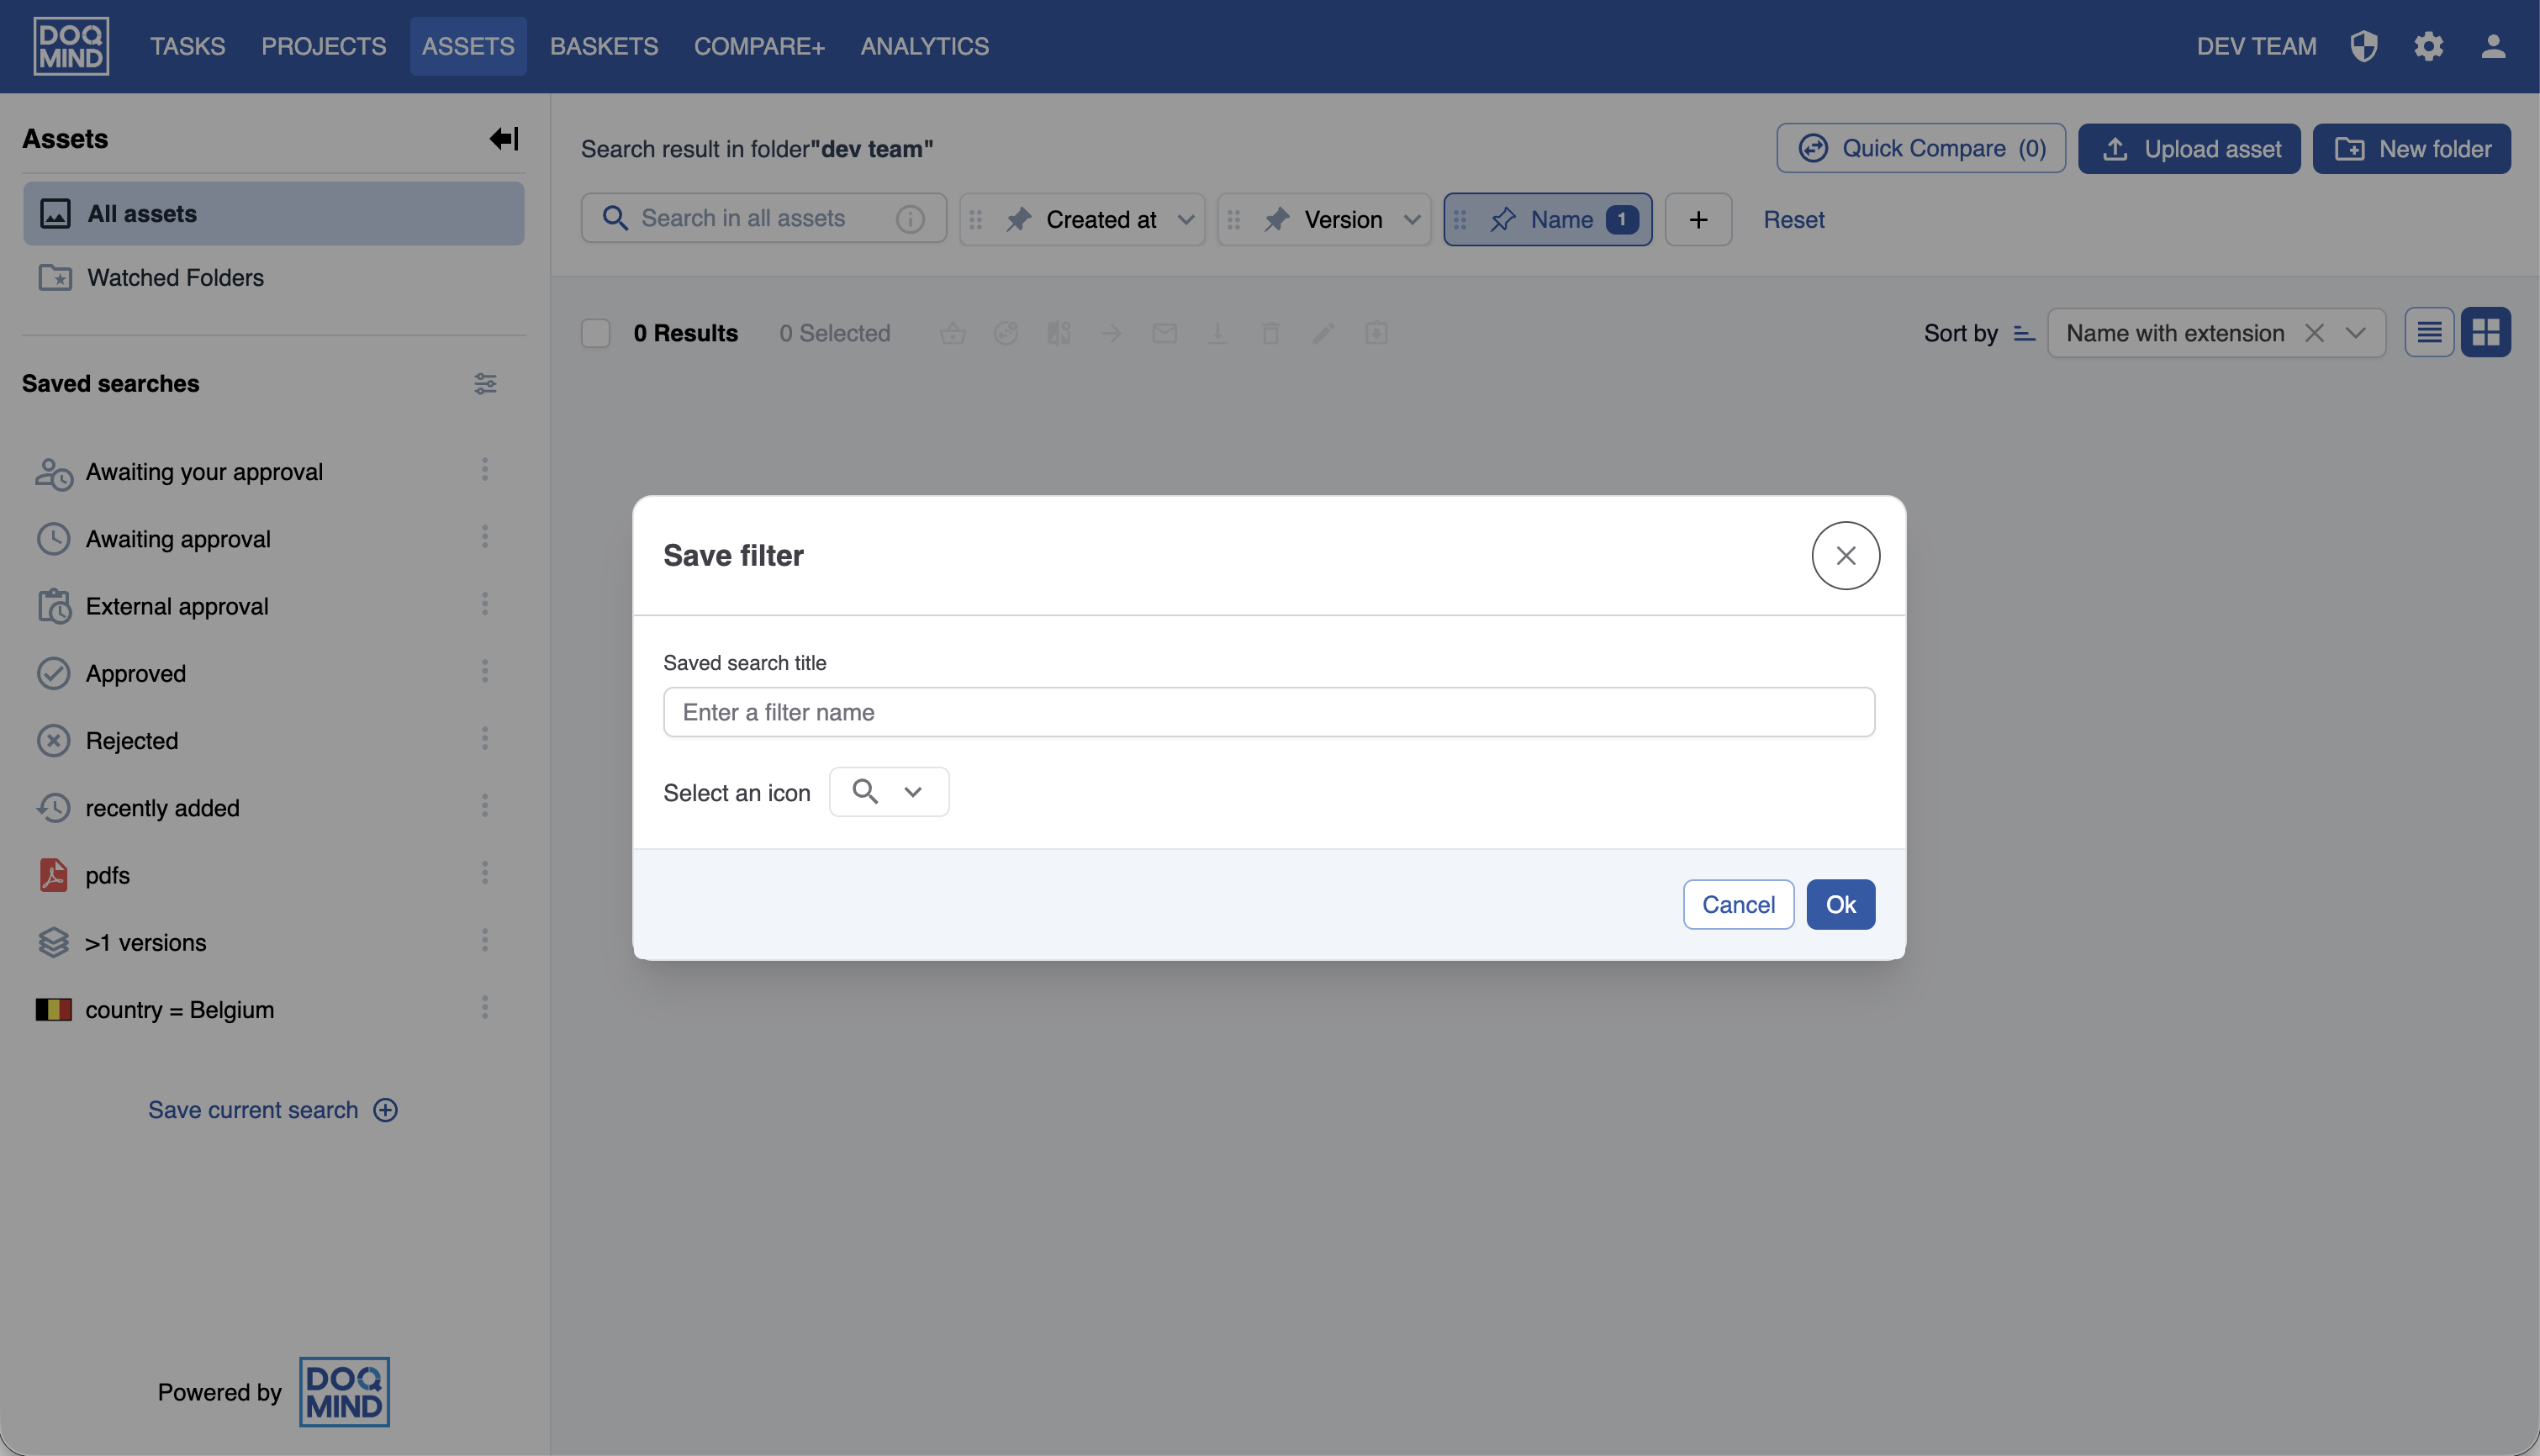Click the Quick Compare (0) button
Image resolution: width=2540 pixels, height=1456 pixels.
click(1921, 149)
